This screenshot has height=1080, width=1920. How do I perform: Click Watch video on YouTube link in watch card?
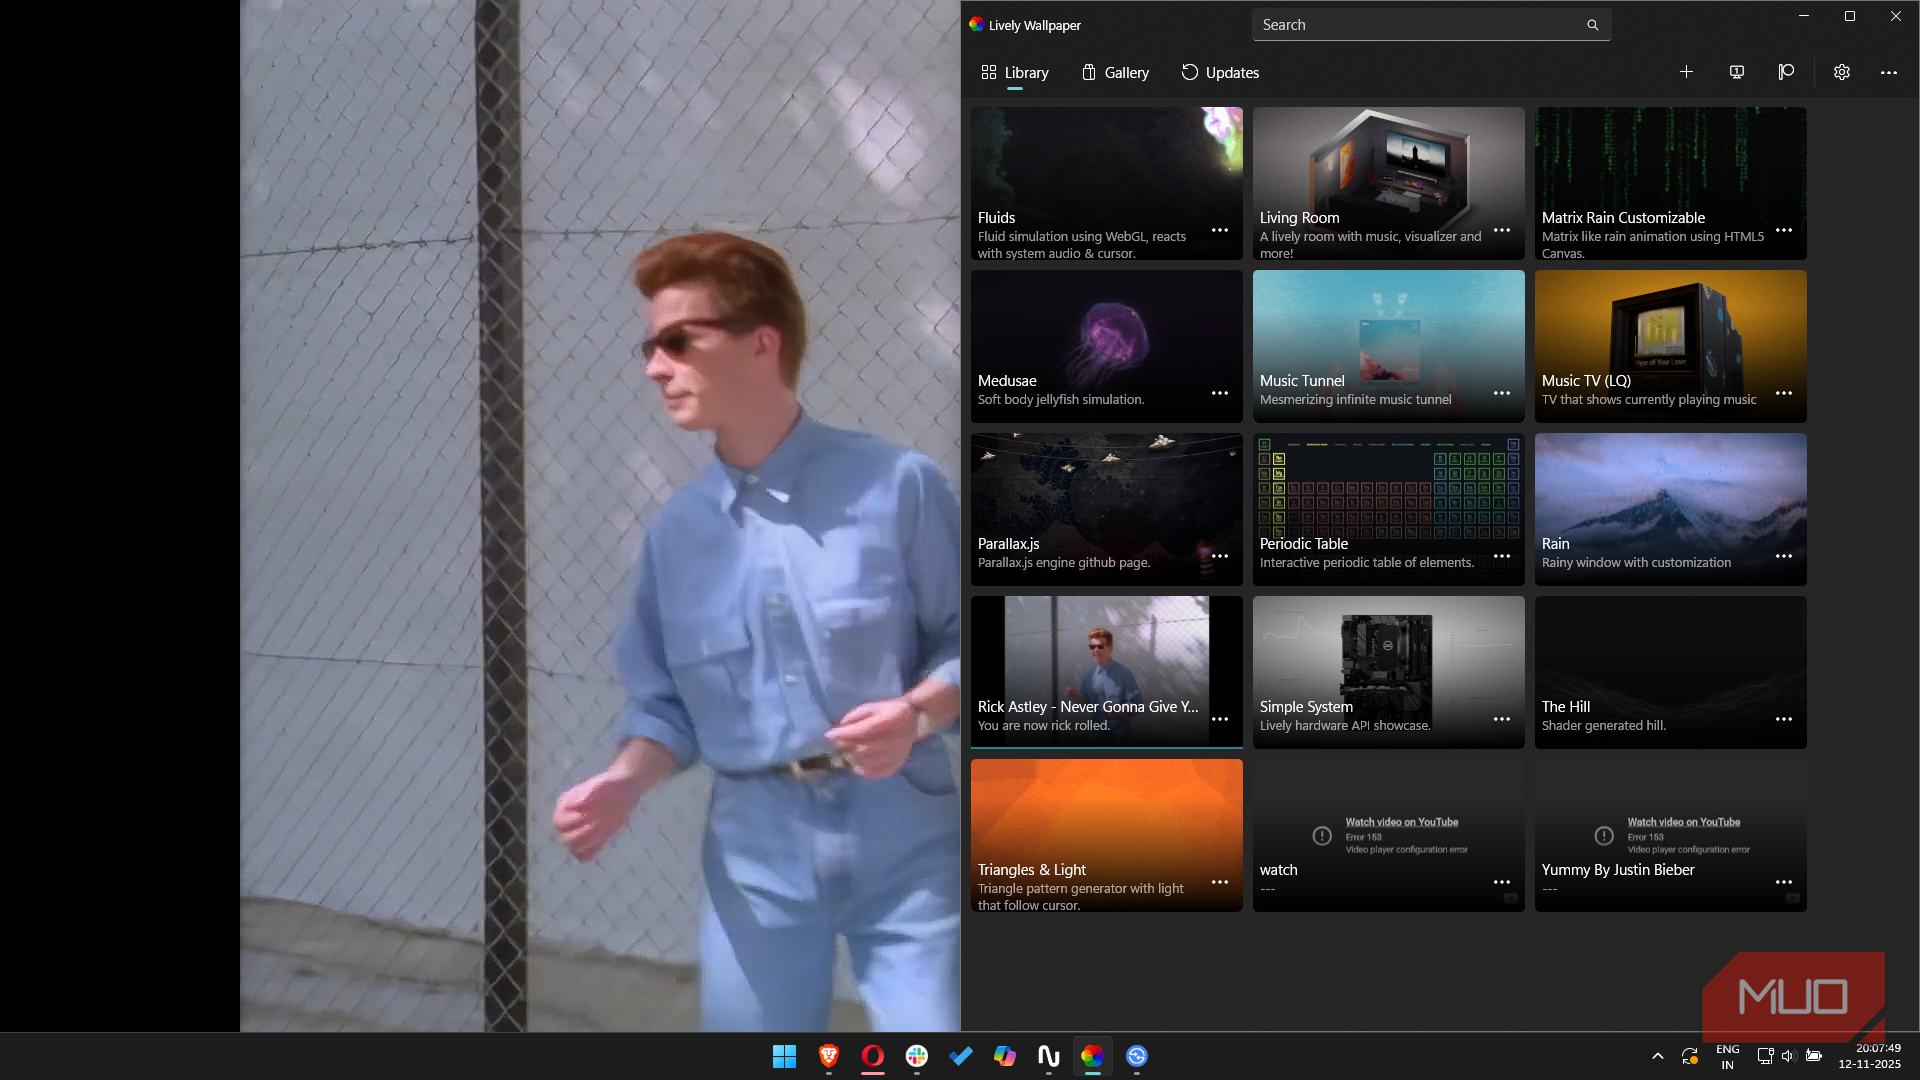click(1402, 822)
